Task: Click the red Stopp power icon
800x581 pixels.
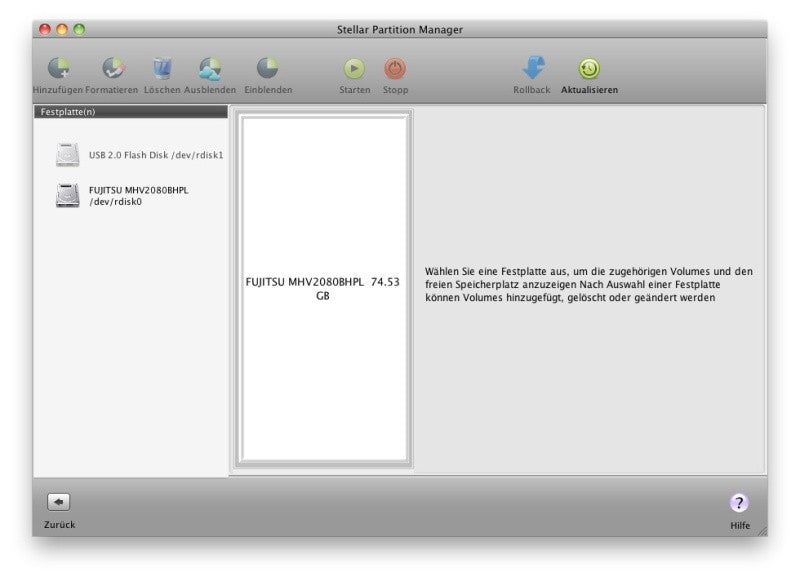Action: (395, 69)
